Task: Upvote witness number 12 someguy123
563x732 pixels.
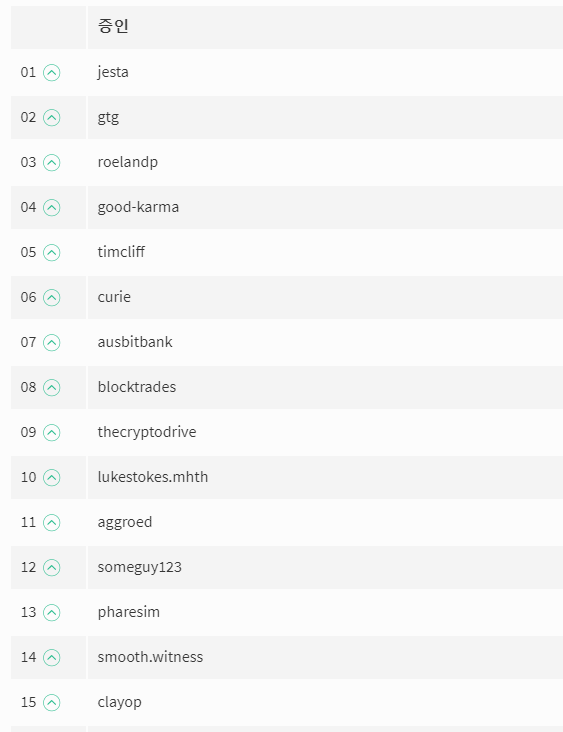Action: [x=51, y=568]
